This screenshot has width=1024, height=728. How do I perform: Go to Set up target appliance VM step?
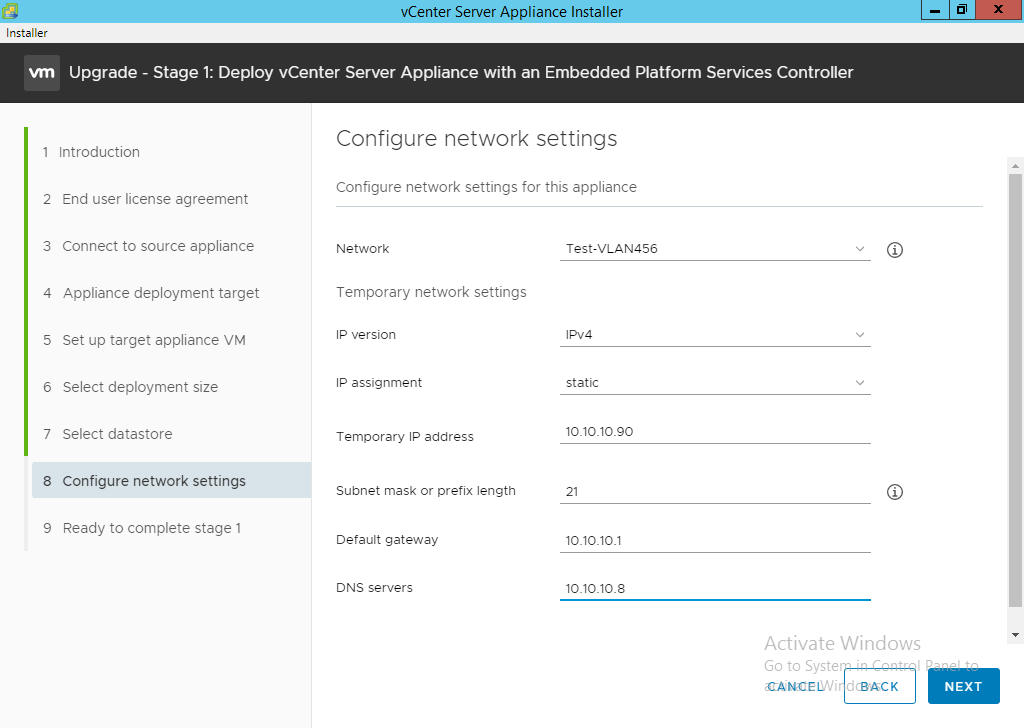144,340
